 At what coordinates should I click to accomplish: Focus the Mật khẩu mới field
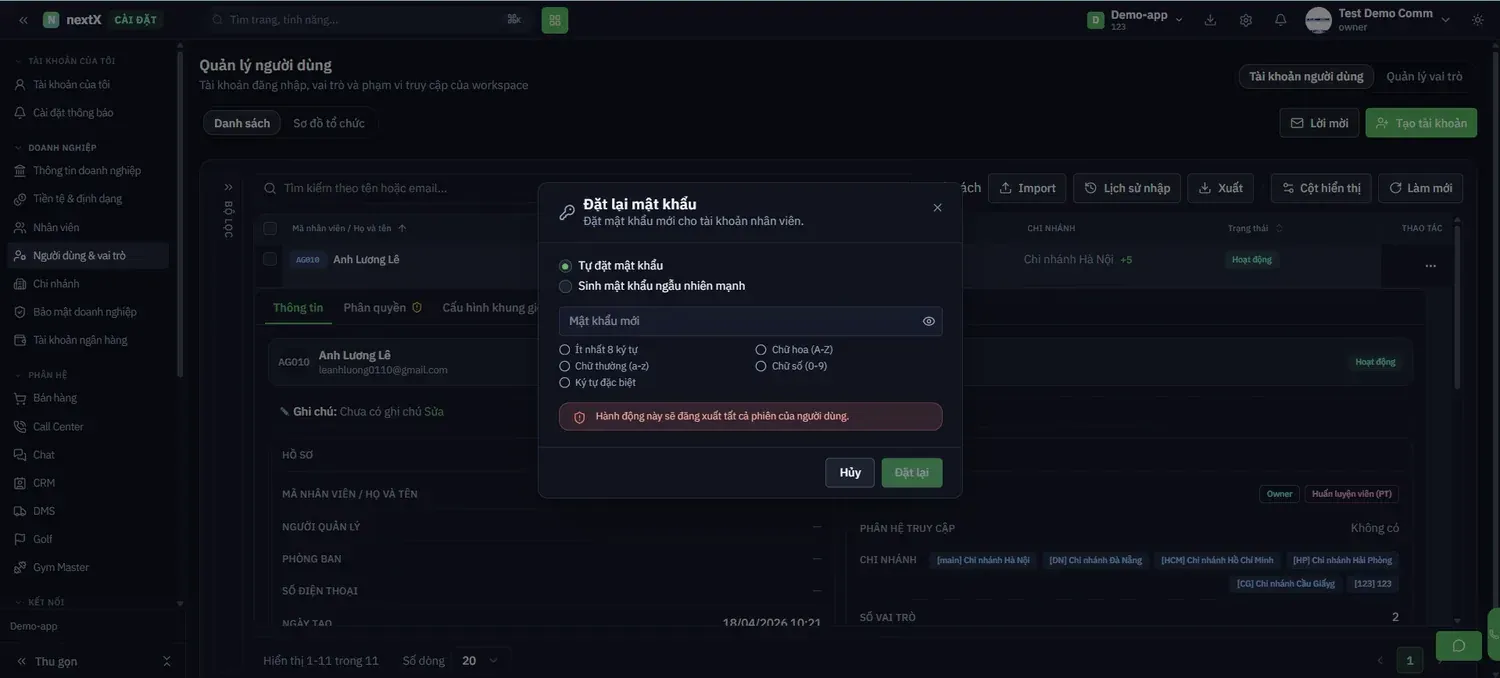750,321
